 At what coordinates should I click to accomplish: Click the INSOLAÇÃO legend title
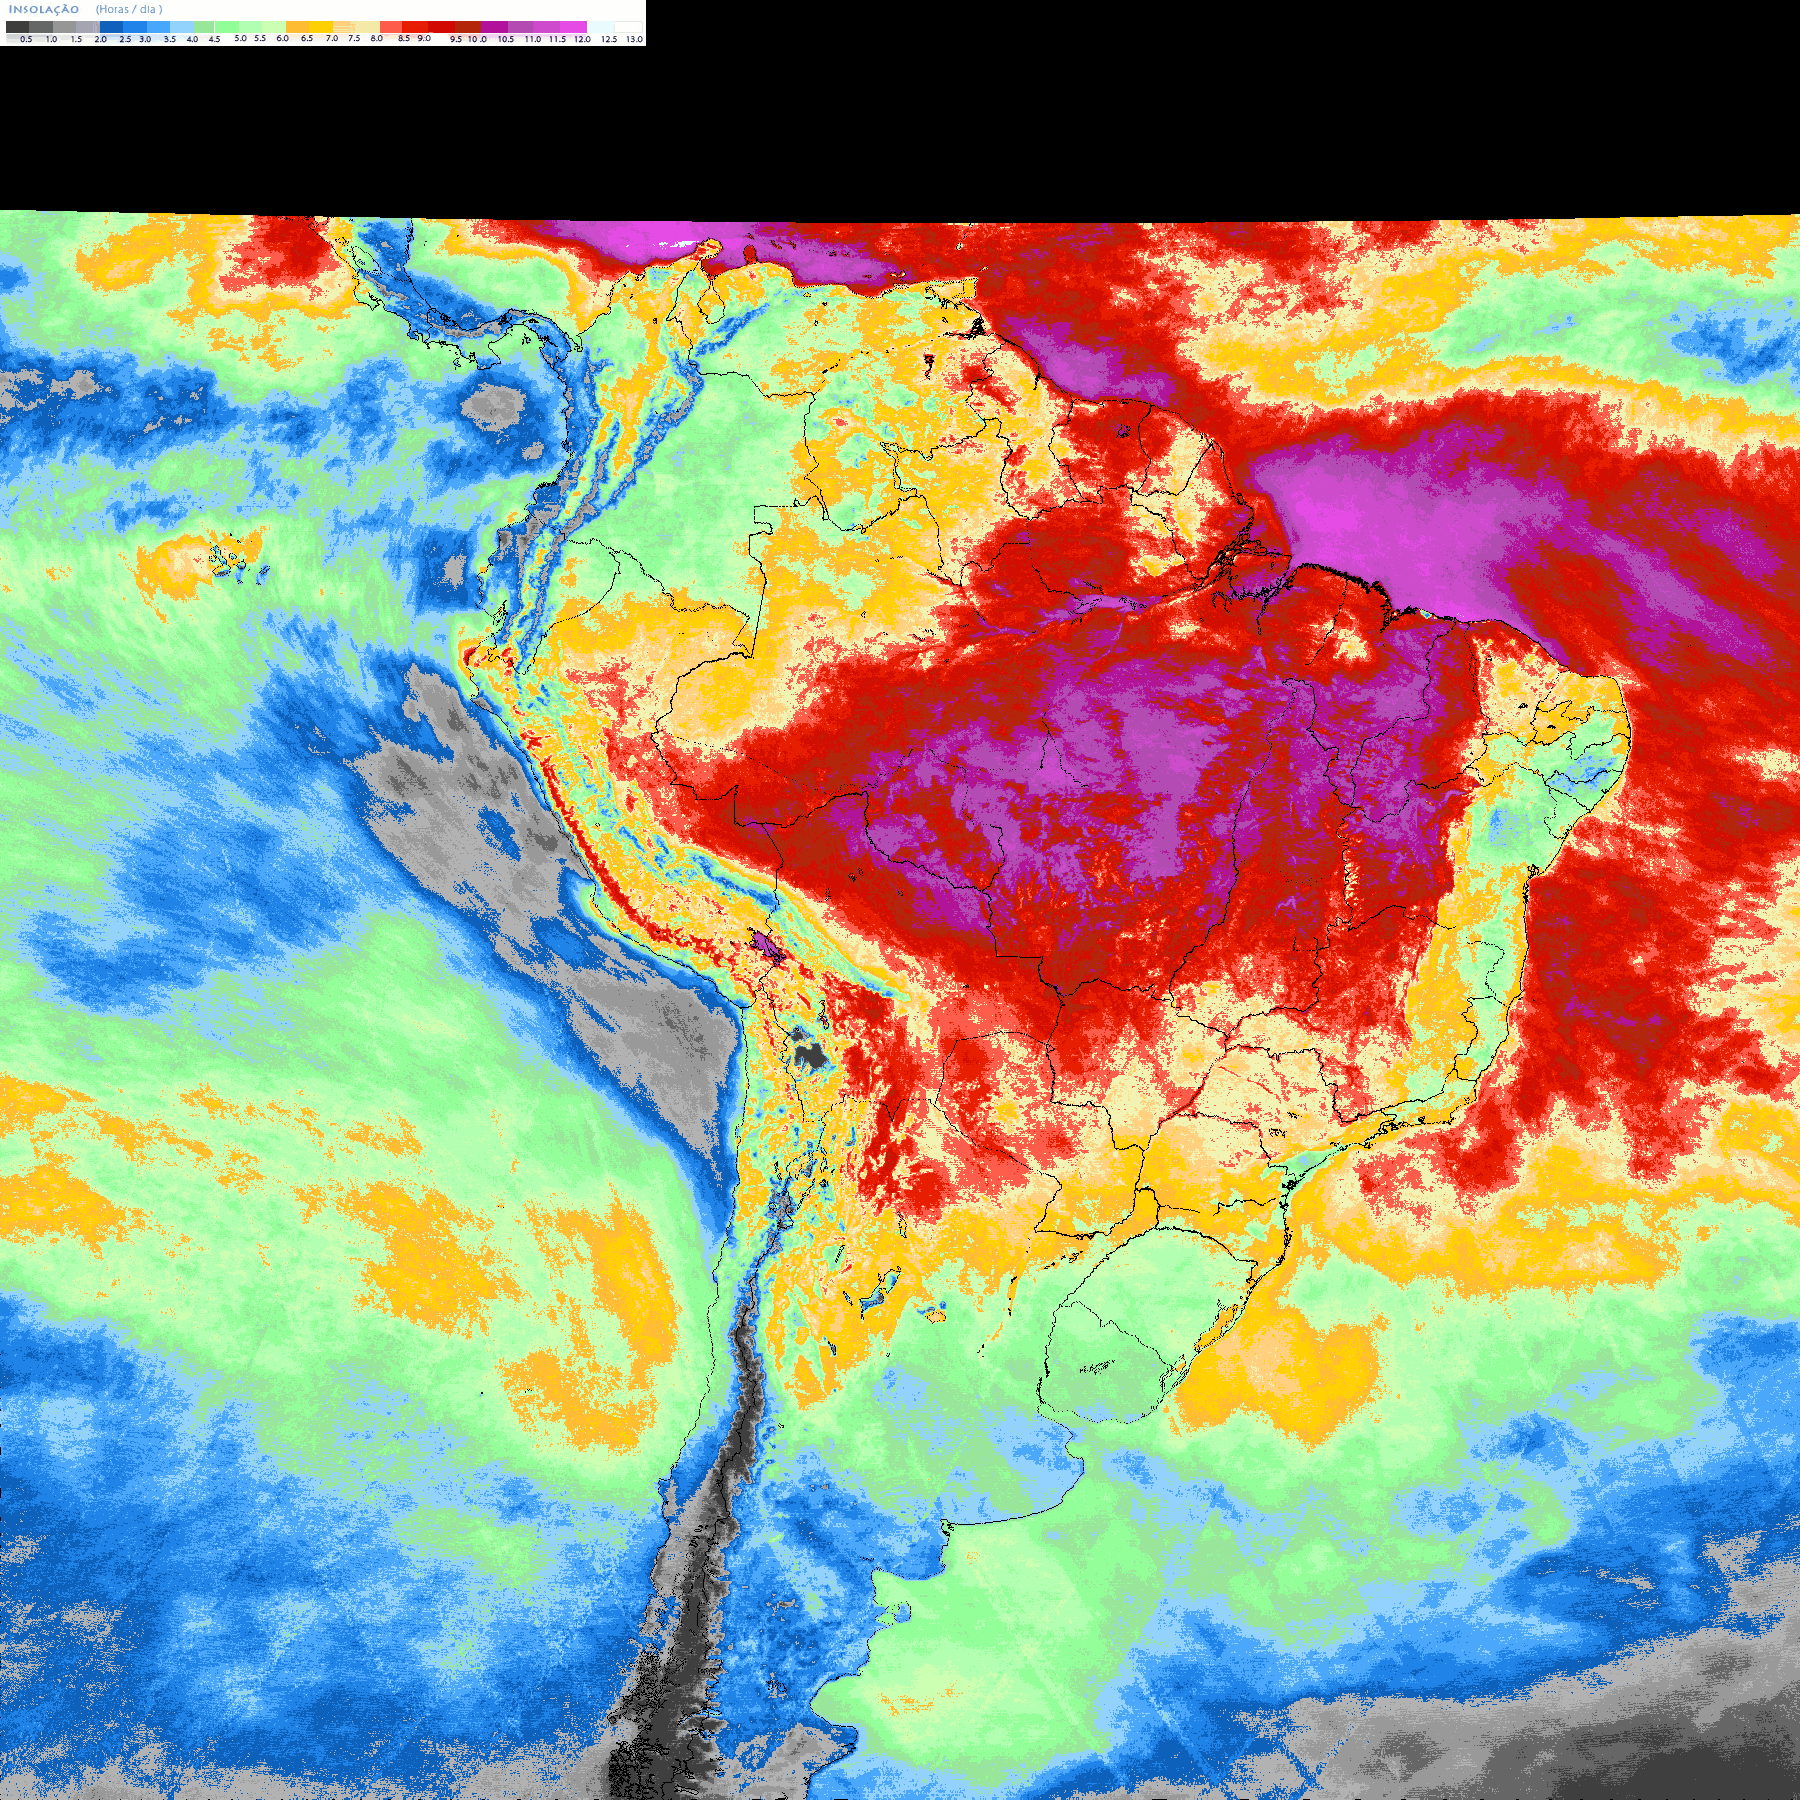[44, 9]
